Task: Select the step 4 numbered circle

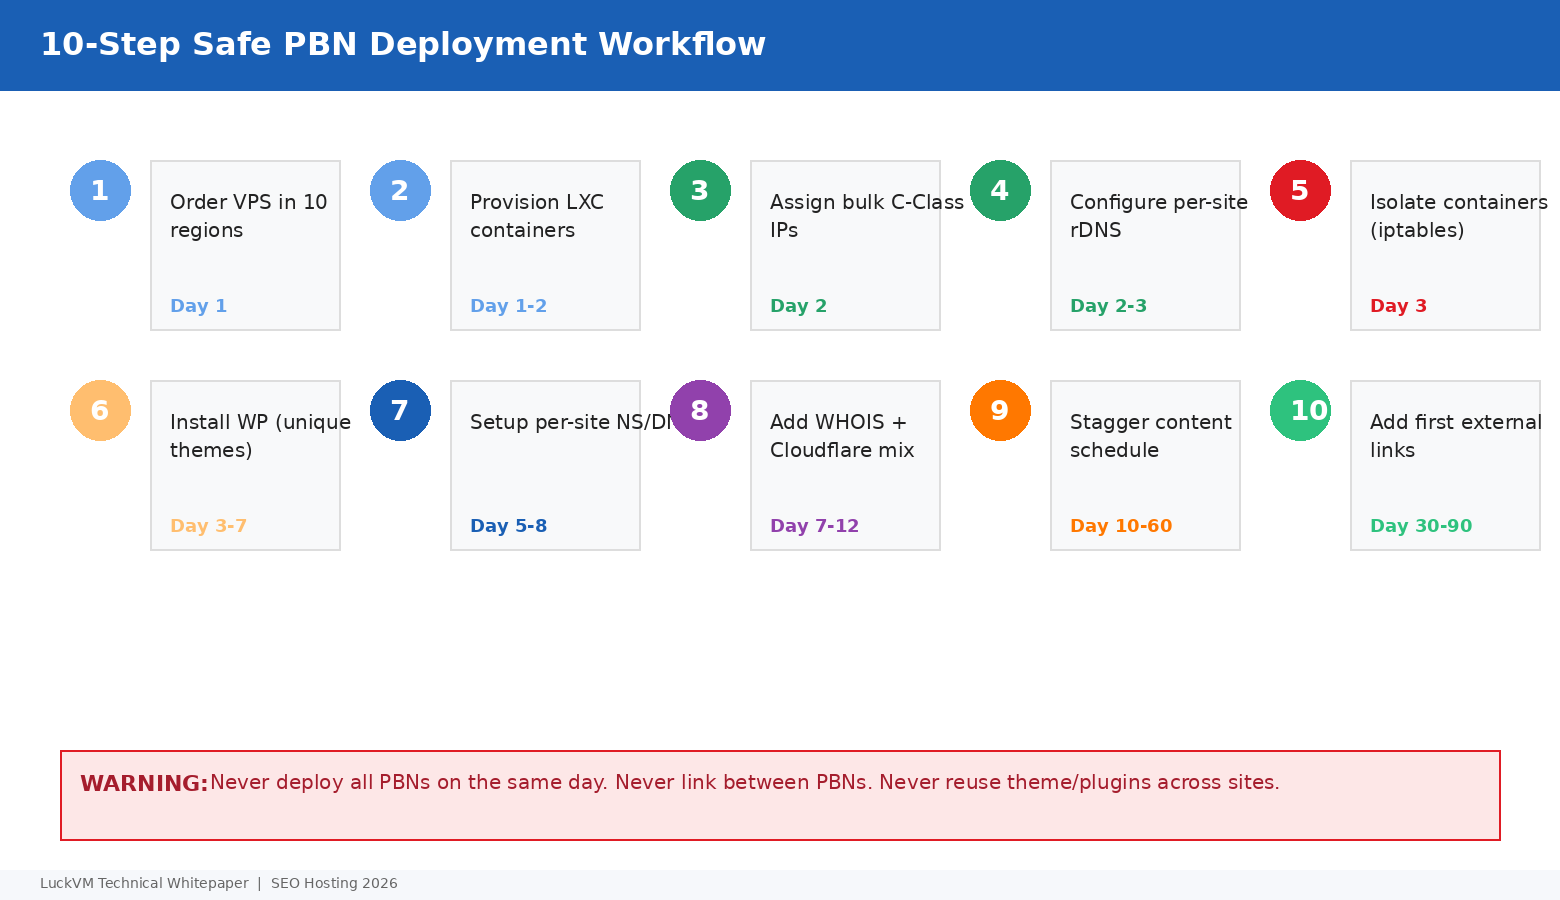Action: [1000, 190]
